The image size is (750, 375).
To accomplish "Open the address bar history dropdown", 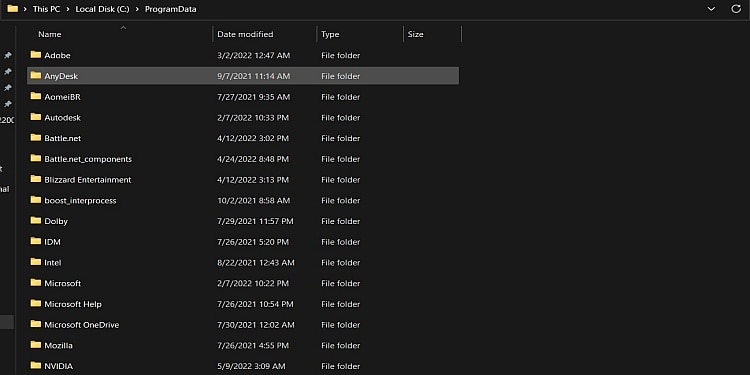I will 711,9.
